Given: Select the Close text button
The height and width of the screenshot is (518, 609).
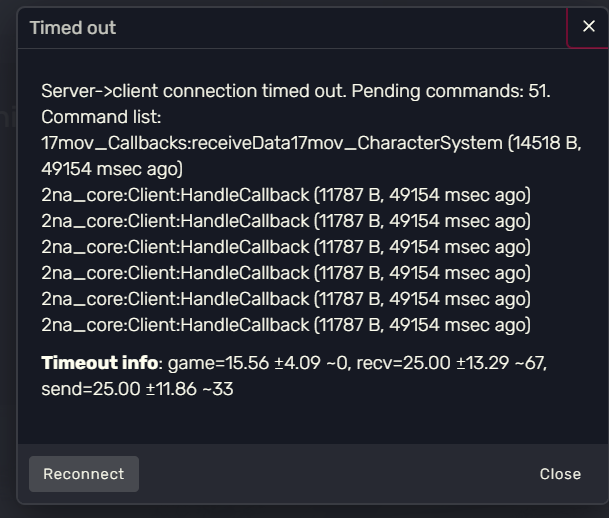Looking at the screenshot, I should coord(560,474).
